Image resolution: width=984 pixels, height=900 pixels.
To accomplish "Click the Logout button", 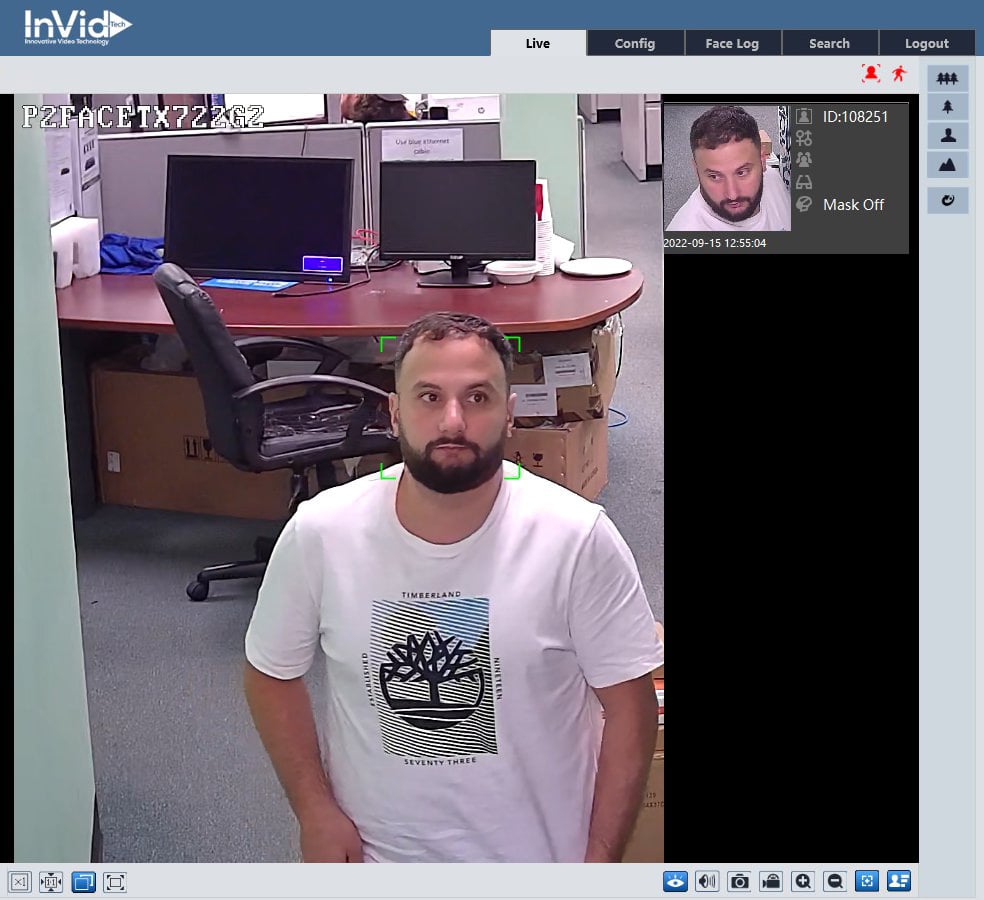I will 926,43.
